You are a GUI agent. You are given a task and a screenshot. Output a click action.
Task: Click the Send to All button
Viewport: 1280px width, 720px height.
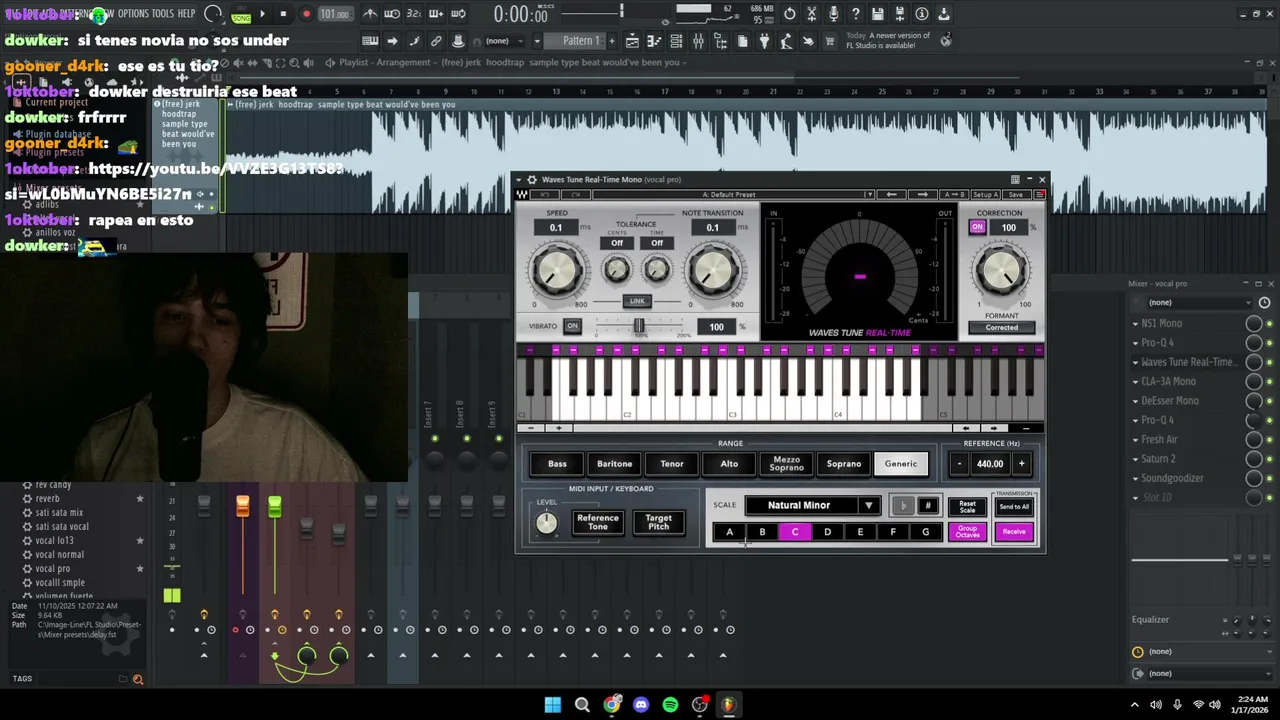tap(1014, 507)
